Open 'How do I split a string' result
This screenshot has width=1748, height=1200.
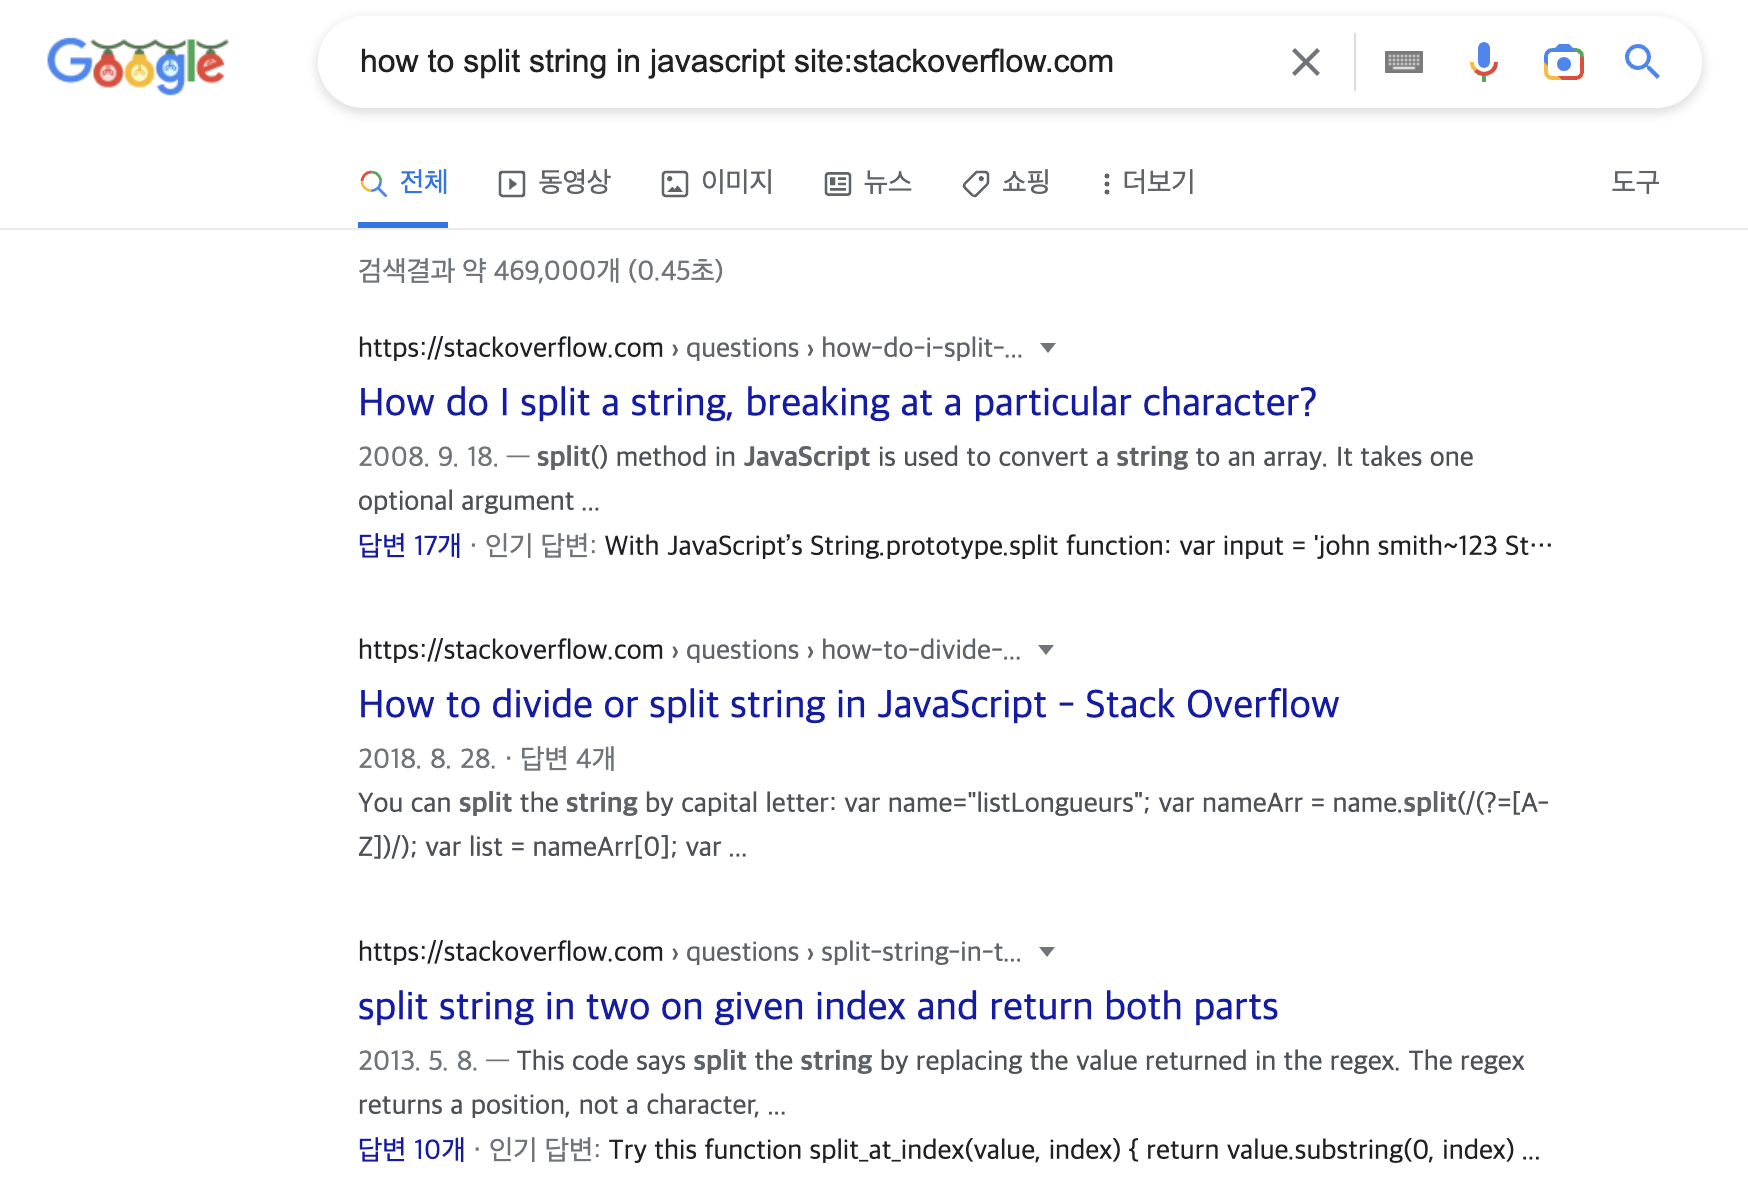click(837, 402)
